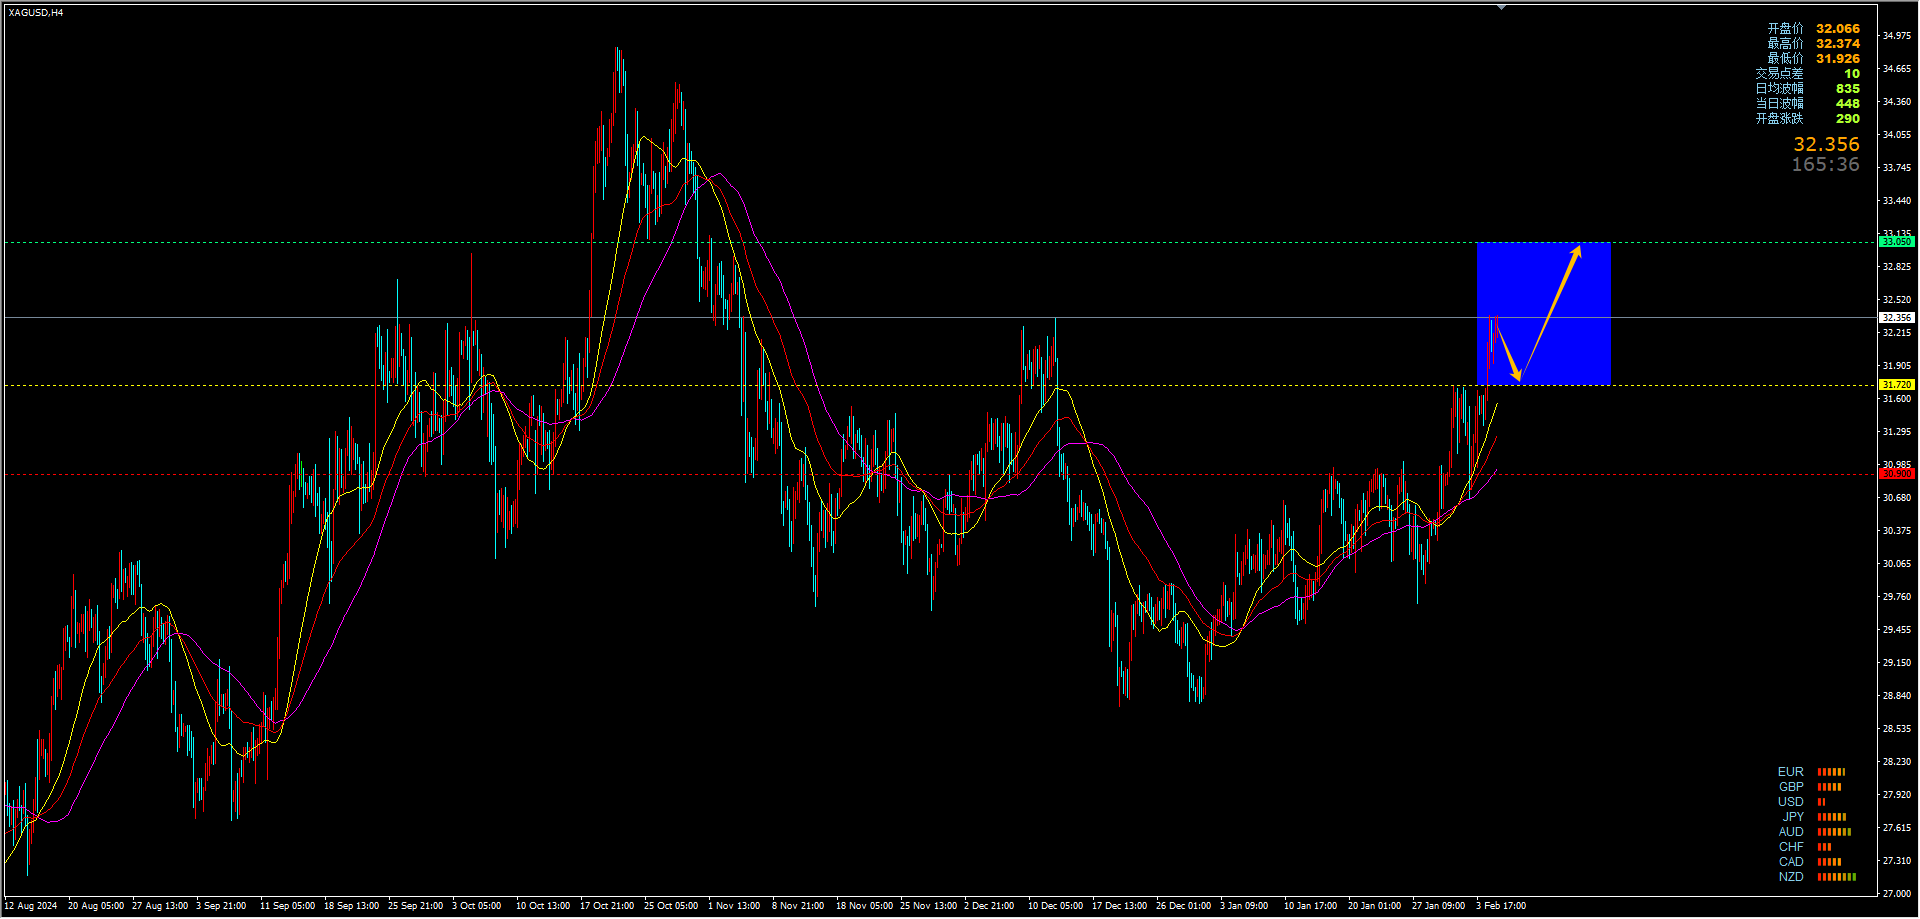
Task: Click the 34.975 price scale label
Action: [1896, 36]
